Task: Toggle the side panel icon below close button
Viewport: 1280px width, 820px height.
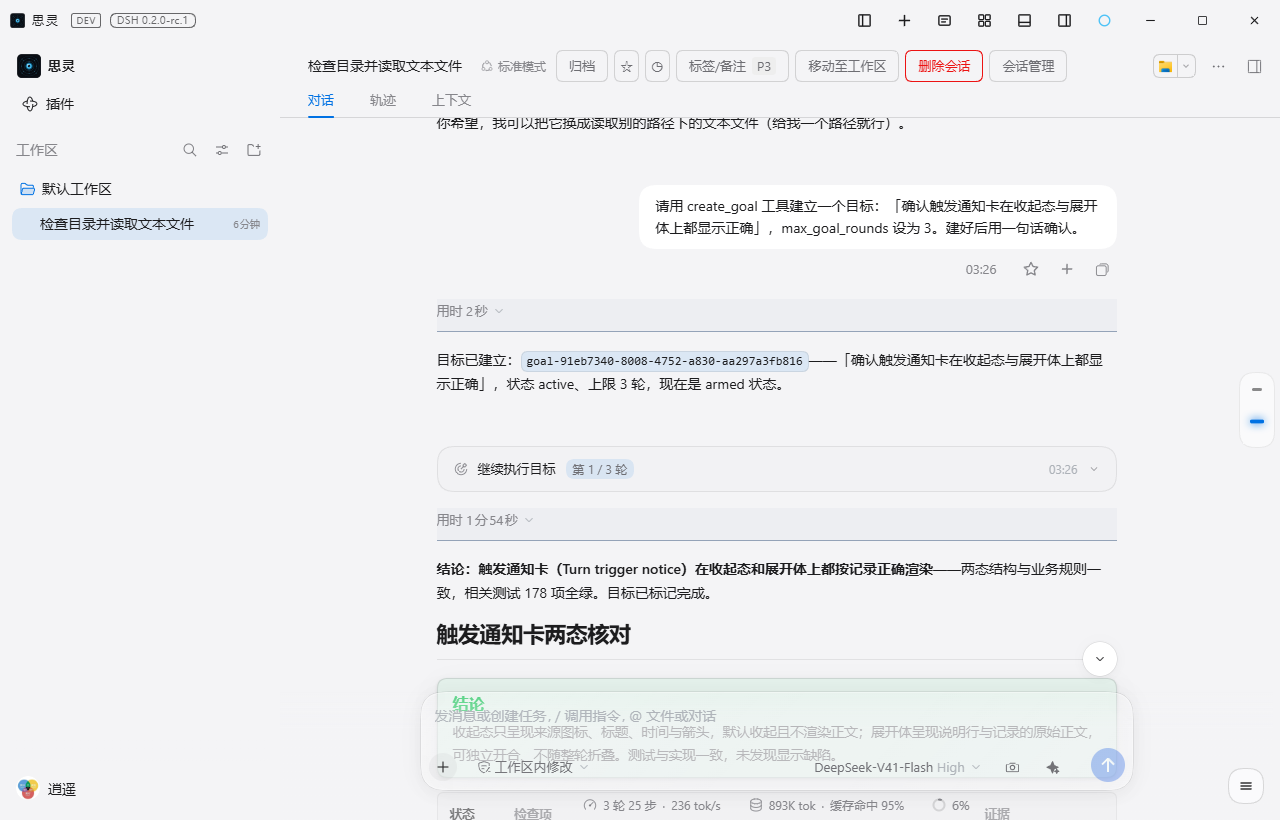Action: coord(1254,66)
